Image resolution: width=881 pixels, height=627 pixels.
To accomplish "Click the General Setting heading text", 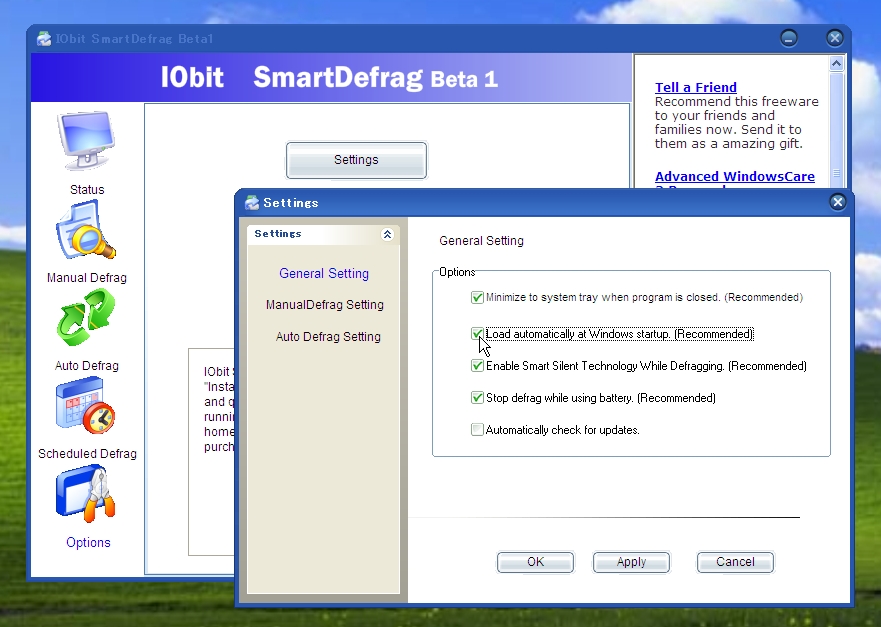I will click(482, 241).
